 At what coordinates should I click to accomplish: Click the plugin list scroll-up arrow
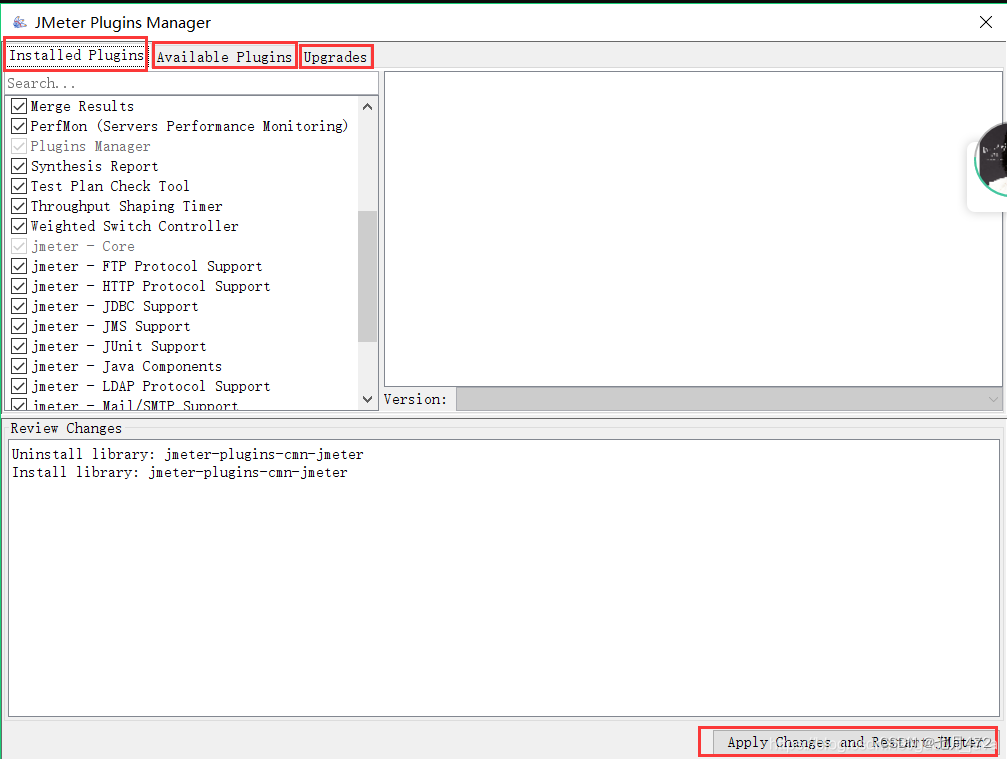click(x=367, y=107)
